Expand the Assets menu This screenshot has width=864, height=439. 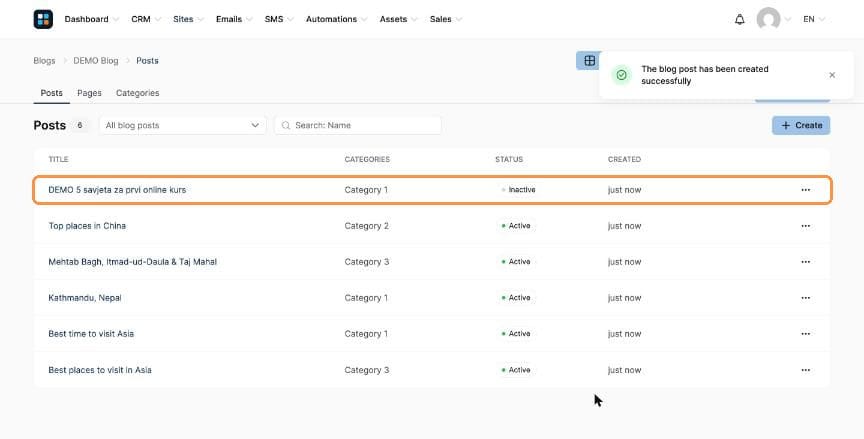click(x=398, y=19)
